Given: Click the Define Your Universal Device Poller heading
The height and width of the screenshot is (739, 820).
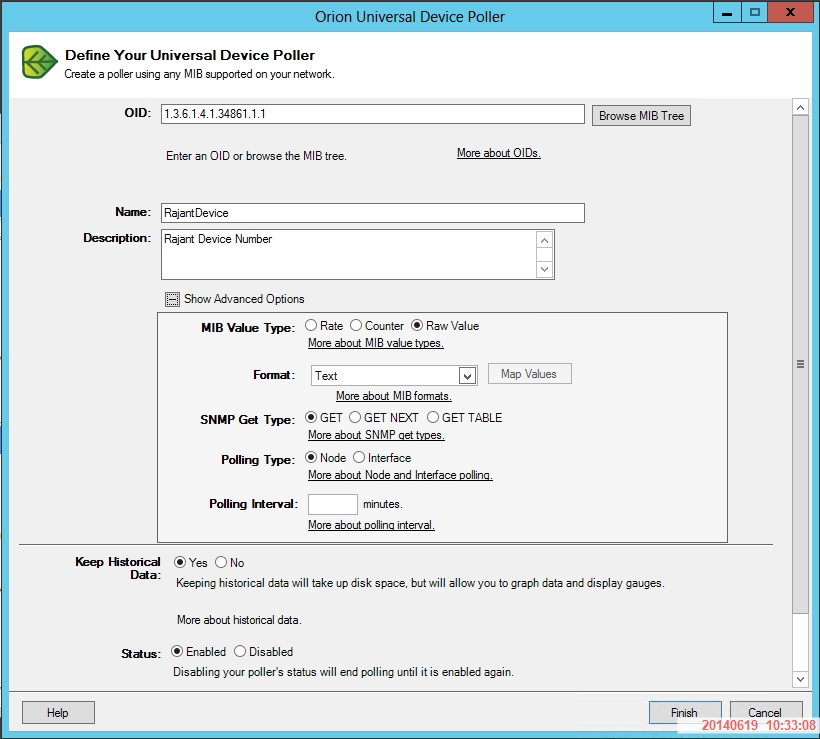Looking at the screenshot, I should tap(190, 55).
